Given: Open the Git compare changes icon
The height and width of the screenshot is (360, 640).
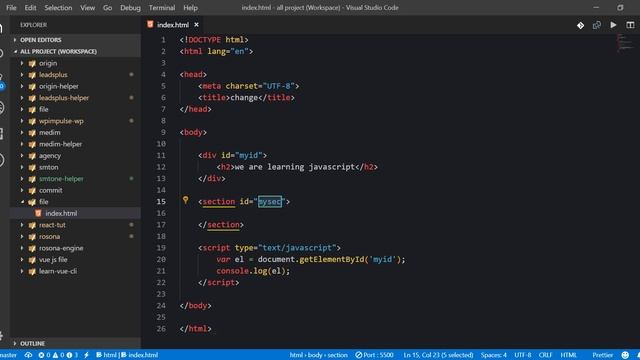Looking at the screenshot, I should coord(580,25).
